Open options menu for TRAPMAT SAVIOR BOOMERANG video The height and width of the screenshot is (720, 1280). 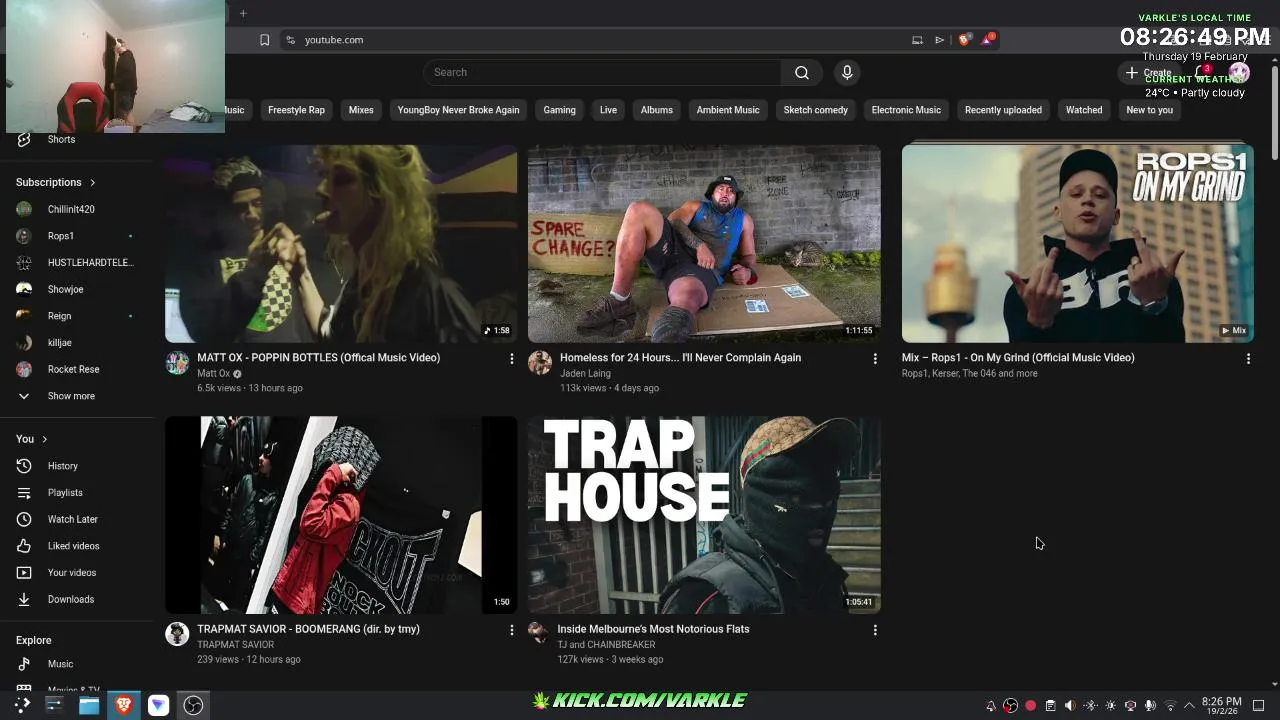(512, 630)
